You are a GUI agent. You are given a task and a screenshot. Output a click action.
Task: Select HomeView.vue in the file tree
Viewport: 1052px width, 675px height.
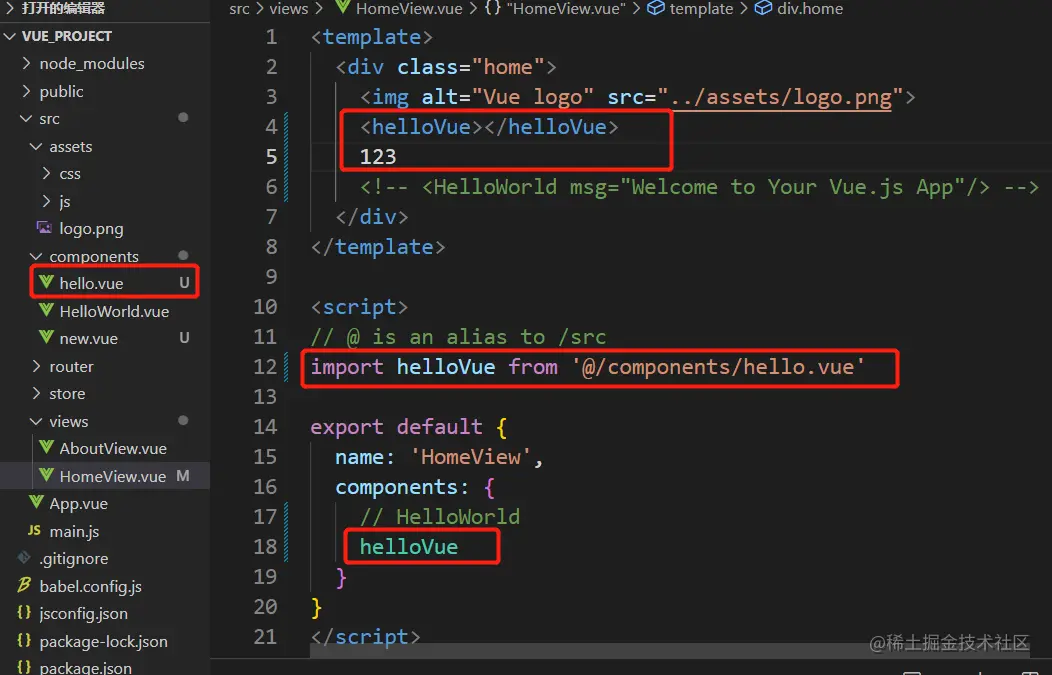pyautogui.click(x=113, y=476)
